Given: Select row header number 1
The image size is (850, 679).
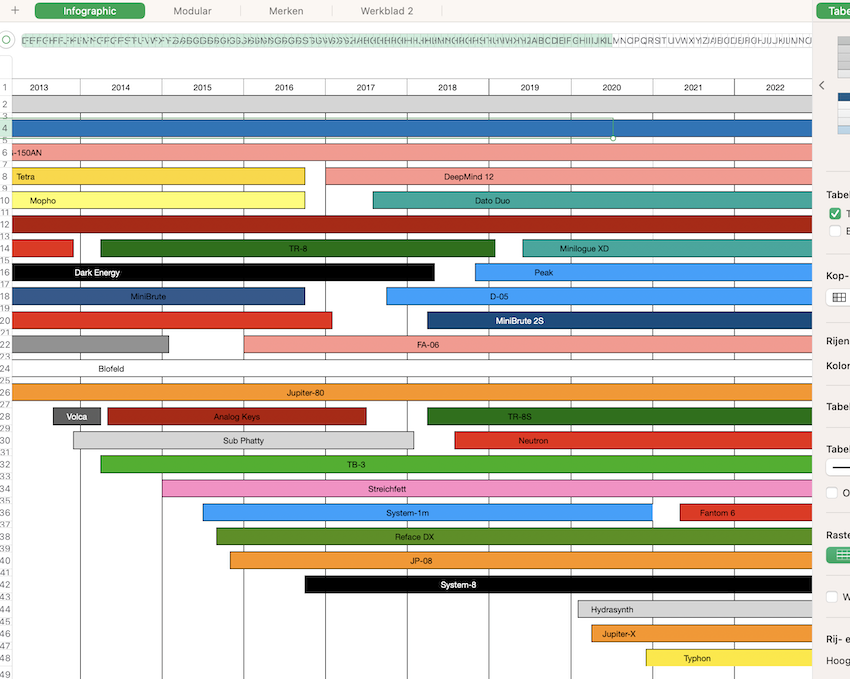Looking at the screenshot, I should click(5, 87).
